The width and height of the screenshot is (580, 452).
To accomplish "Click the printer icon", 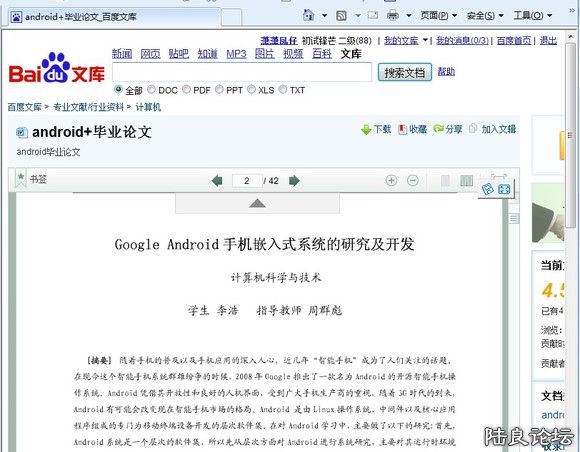I will pos(392,15).
